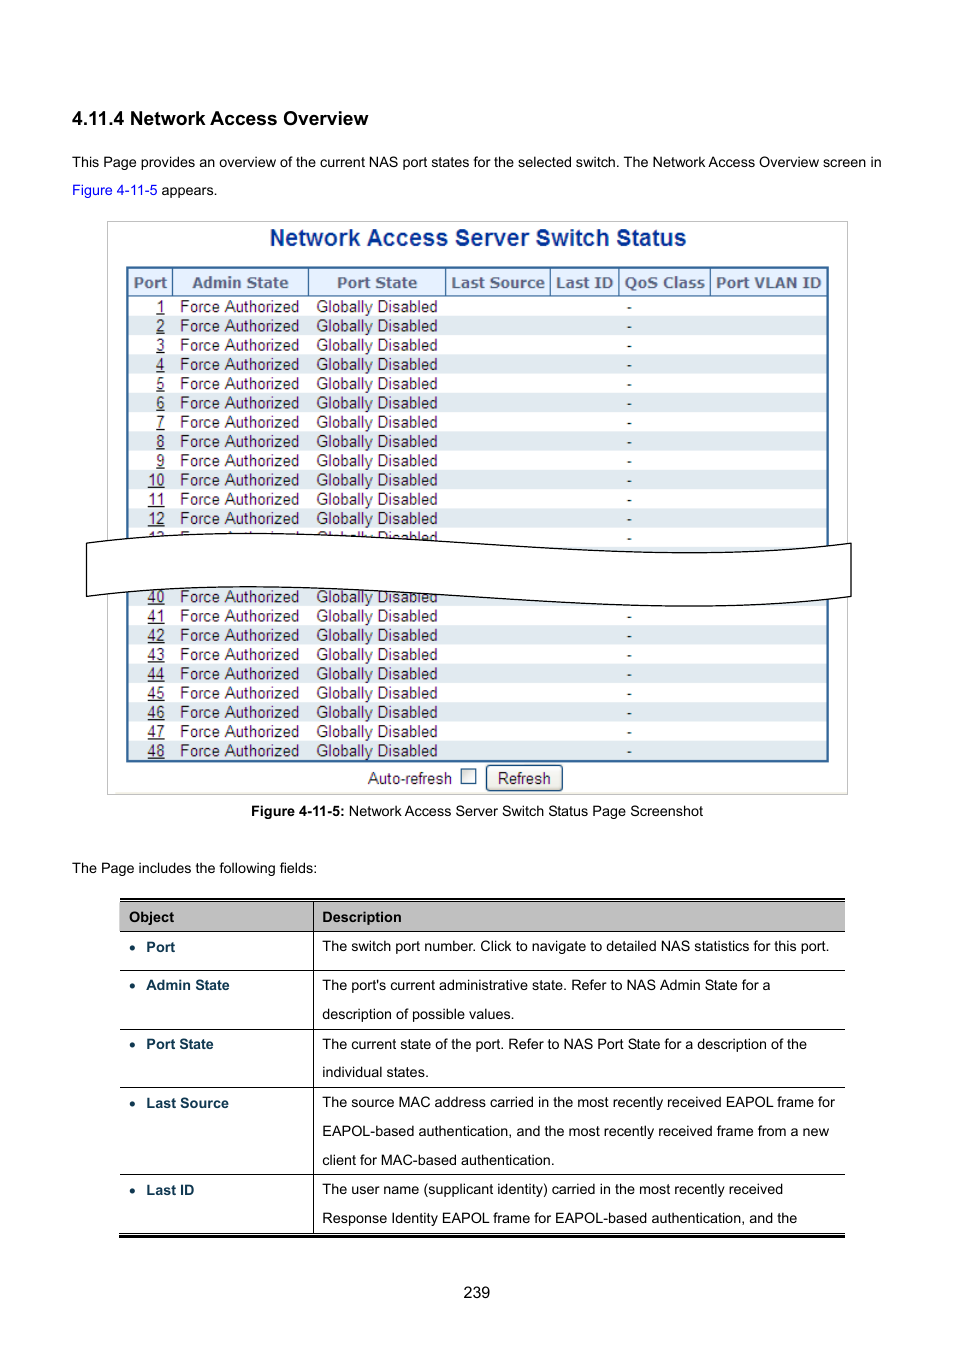Open port 5 statistics link
This screenshot has width=954, height=1350.
pyautogui.click(x=160, y=384)
